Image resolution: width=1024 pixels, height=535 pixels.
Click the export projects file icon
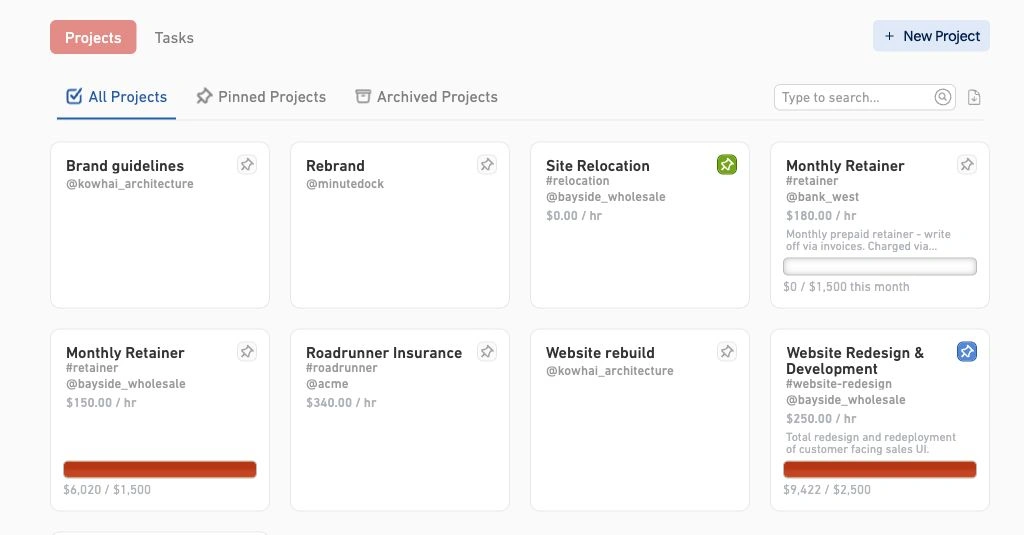tap(974, 97)
